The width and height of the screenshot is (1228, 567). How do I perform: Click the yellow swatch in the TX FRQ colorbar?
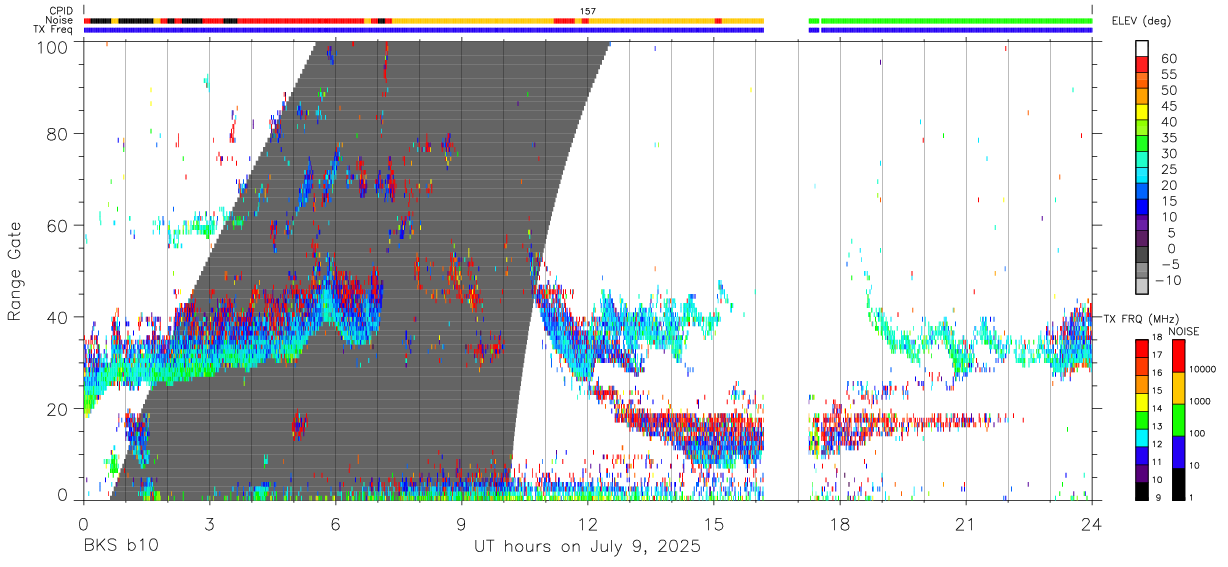point(1142,402)
